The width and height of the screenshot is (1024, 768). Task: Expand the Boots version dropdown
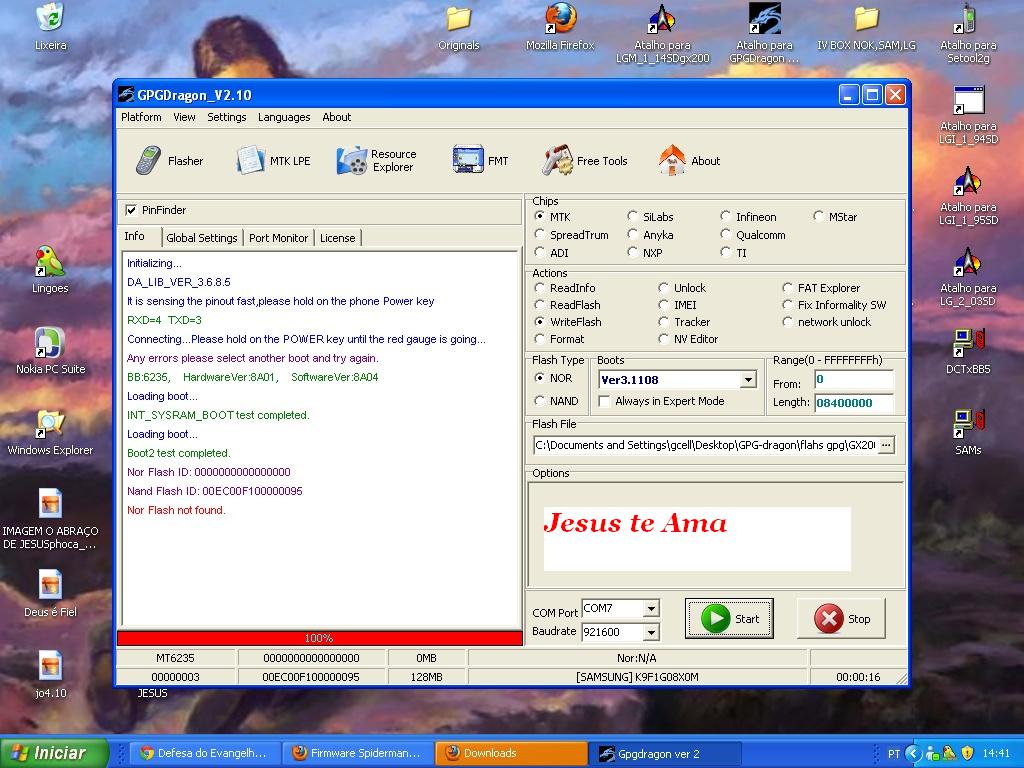click(748, 379)
